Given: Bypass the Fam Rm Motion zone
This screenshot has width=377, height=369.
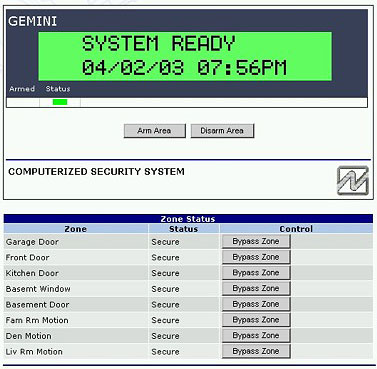Looking at the screenshot, I should tap(256, 320).
